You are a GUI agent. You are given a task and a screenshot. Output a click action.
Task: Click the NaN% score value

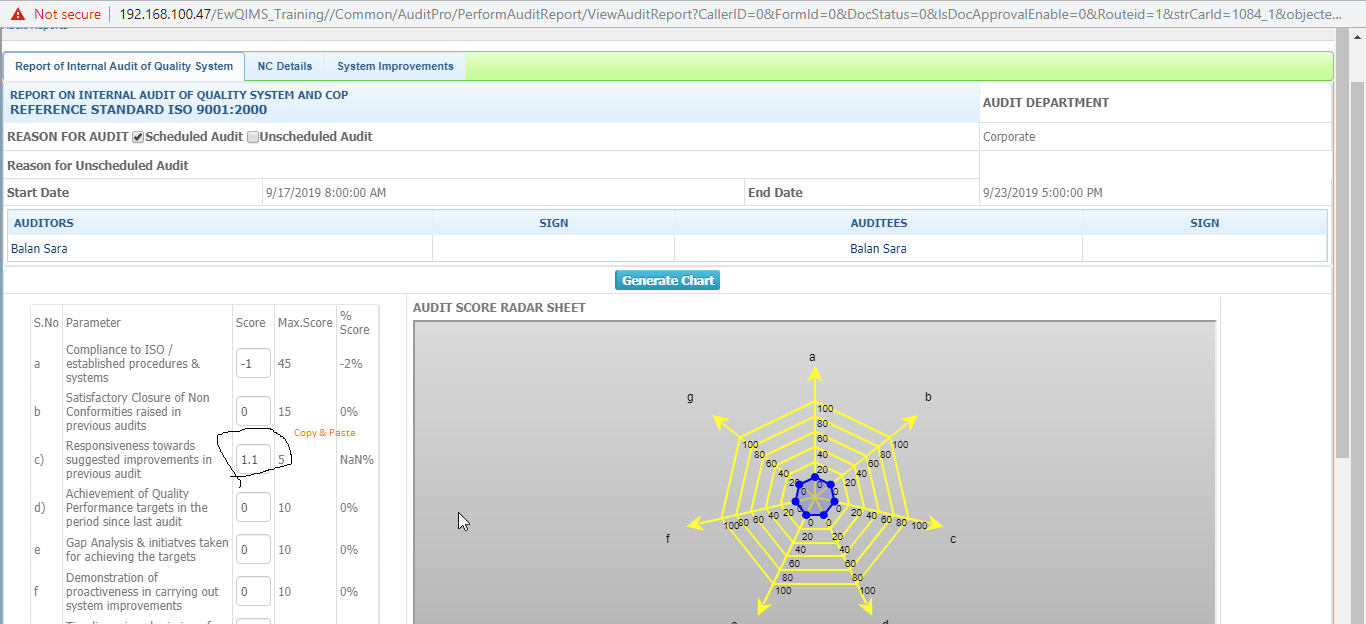coord(357,459)
